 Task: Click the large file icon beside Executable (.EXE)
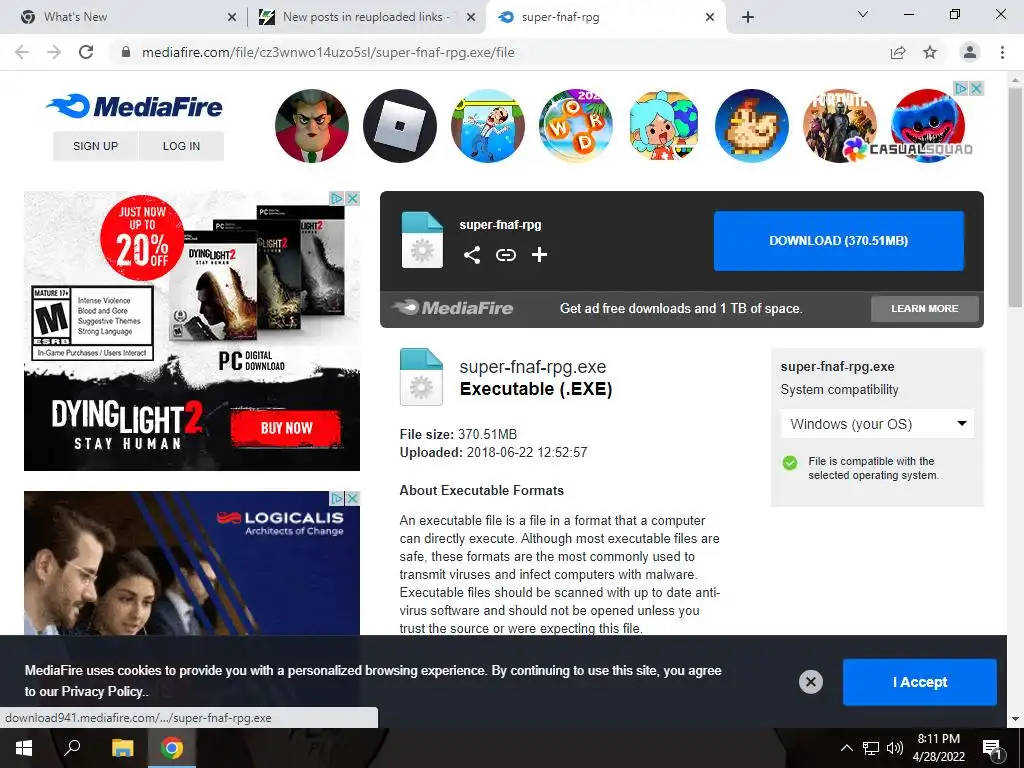point(421,377)
